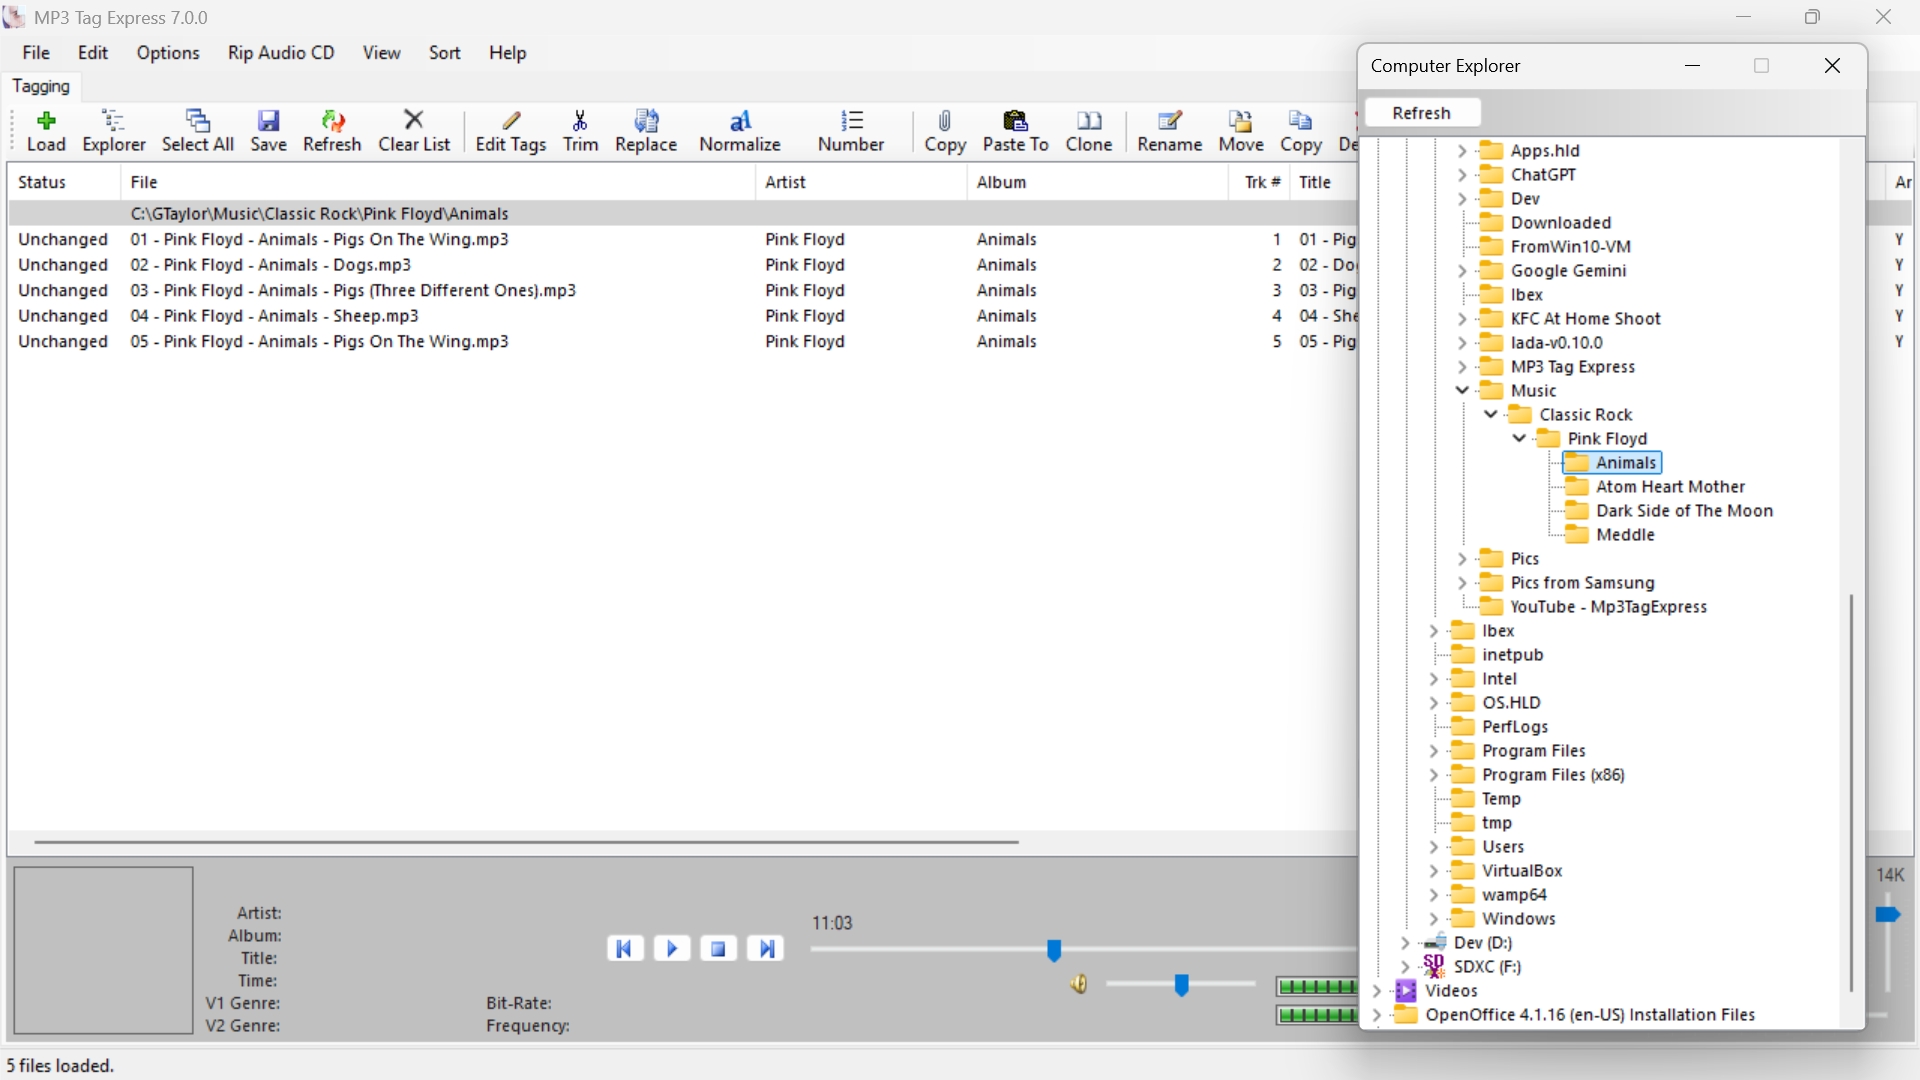This screenshot has width=1920, height=1080.
Task: Open the Sort menu
Action: pos(445,53)
